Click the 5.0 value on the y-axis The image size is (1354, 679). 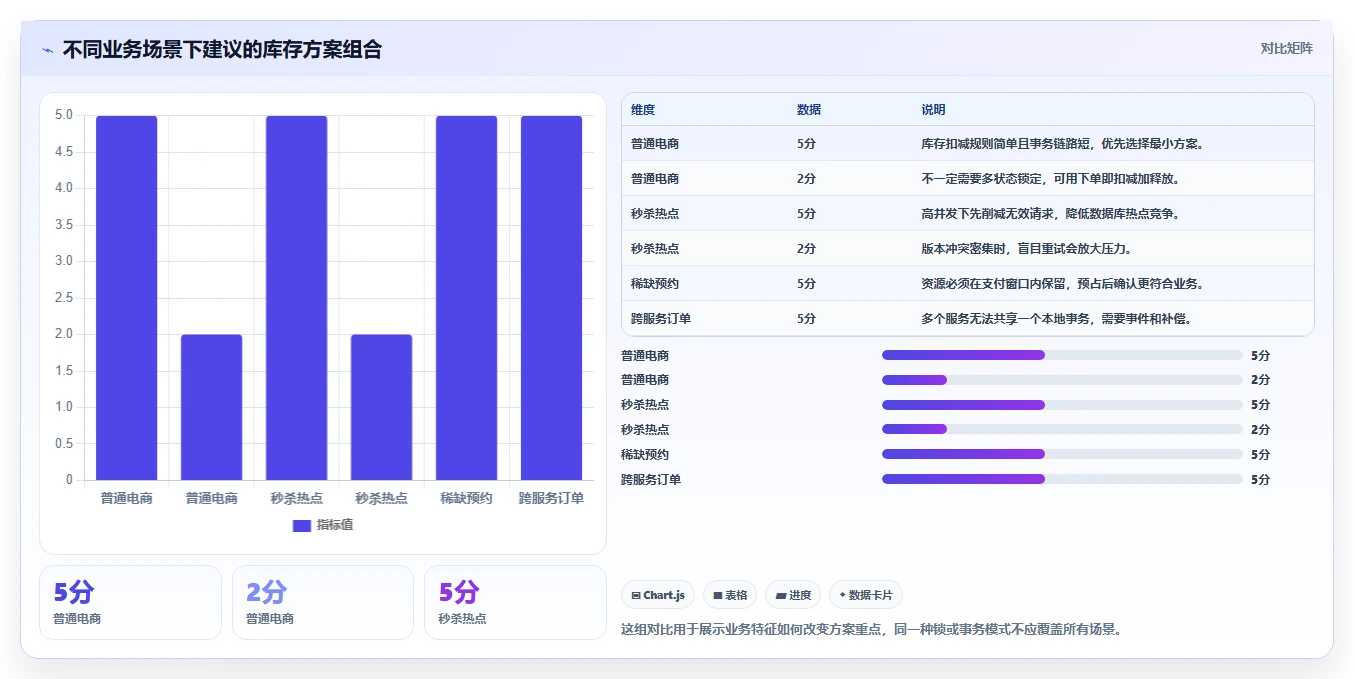(x=64, y=115)
